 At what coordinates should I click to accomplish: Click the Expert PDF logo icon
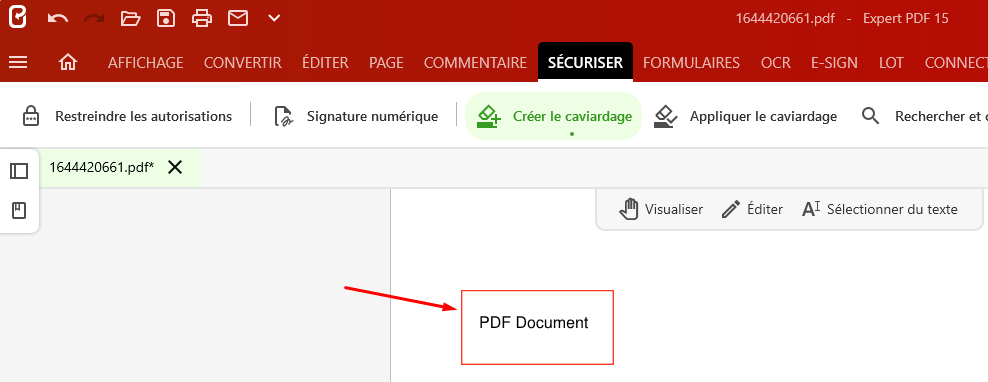[18, 18]
